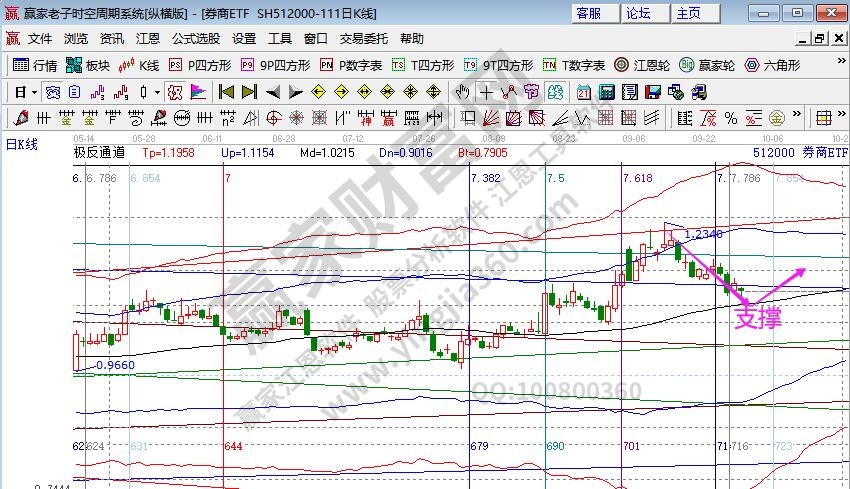850x489 pixels.
Task: Click the 论坛 forum button
Action: (639, 13)
